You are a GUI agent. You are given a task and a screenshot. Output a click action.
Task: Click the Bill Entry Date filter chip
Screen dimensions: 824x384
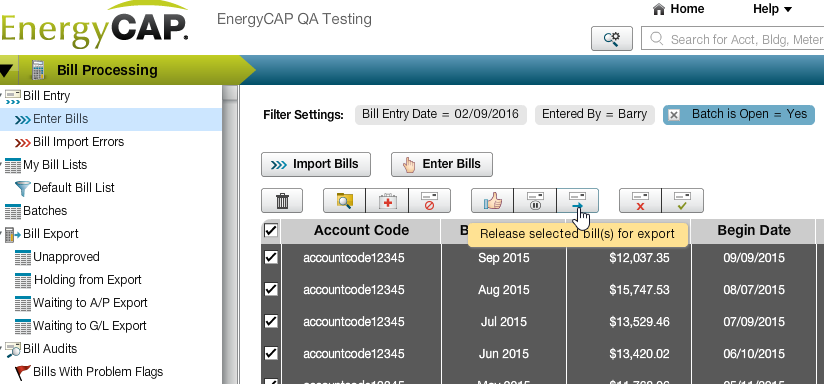[x=441, y=115]
